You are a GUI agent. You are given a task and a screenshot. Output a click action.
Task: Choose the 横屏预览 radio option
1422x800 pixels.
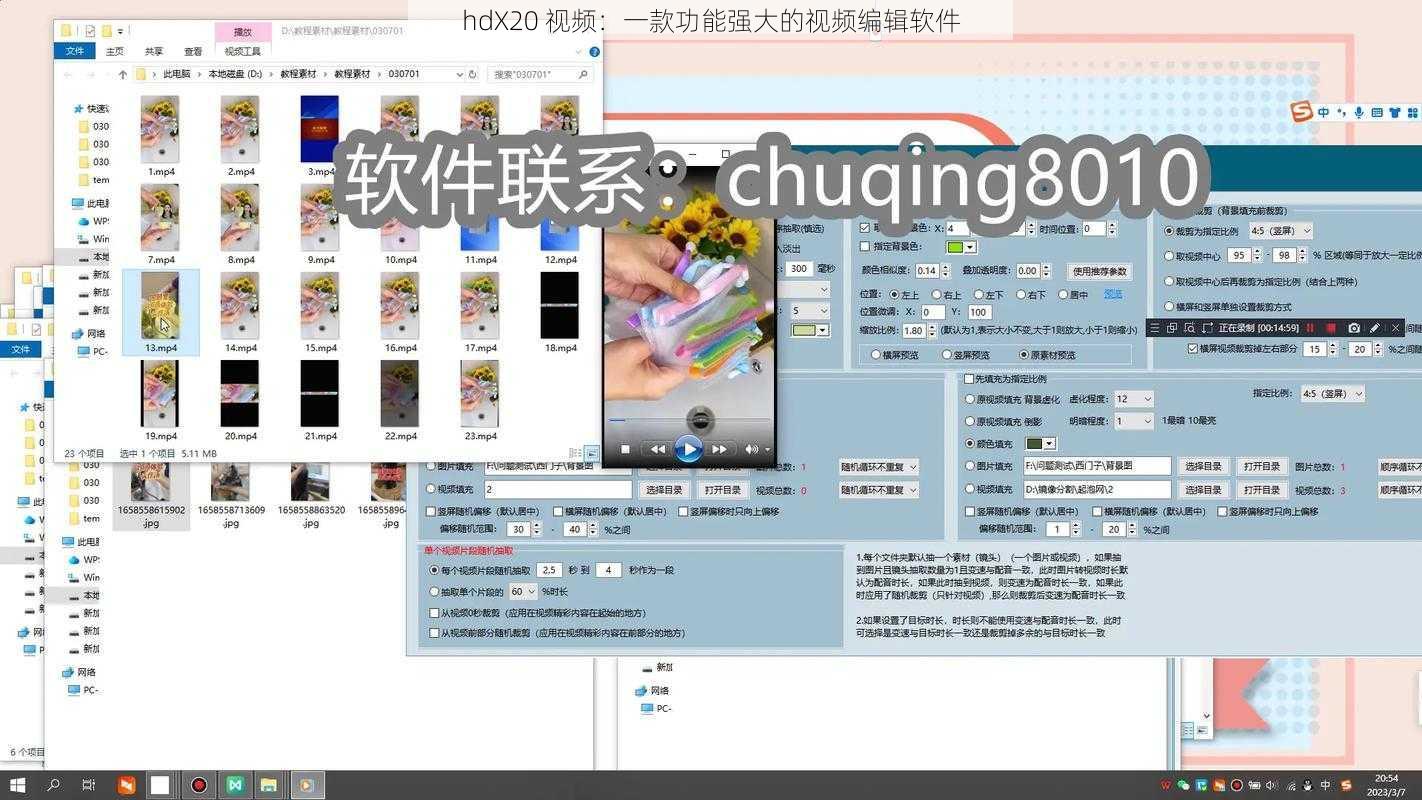pyautogui.click(x=877, y=355)
